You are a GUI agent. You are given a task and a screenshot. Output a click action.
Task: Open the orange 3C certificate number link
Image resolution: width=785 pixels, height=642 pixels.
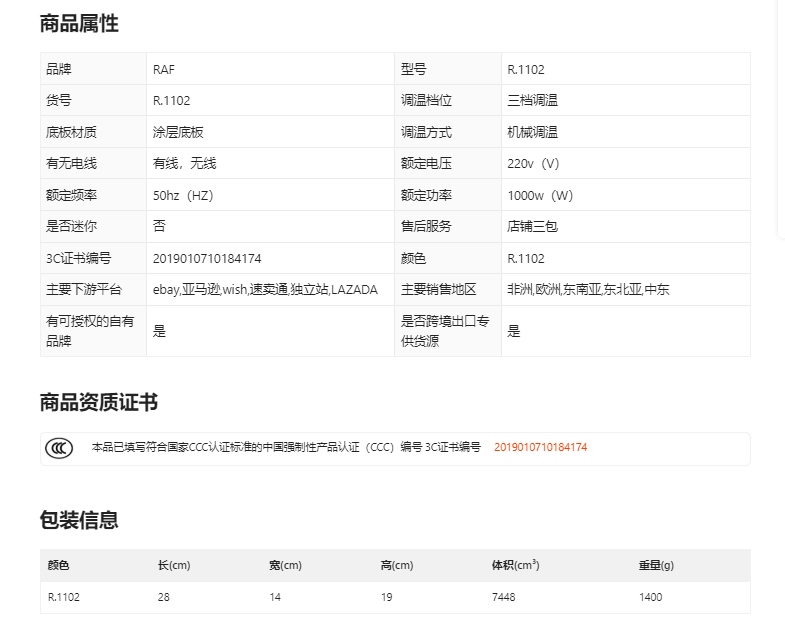[x=540, y=447]
